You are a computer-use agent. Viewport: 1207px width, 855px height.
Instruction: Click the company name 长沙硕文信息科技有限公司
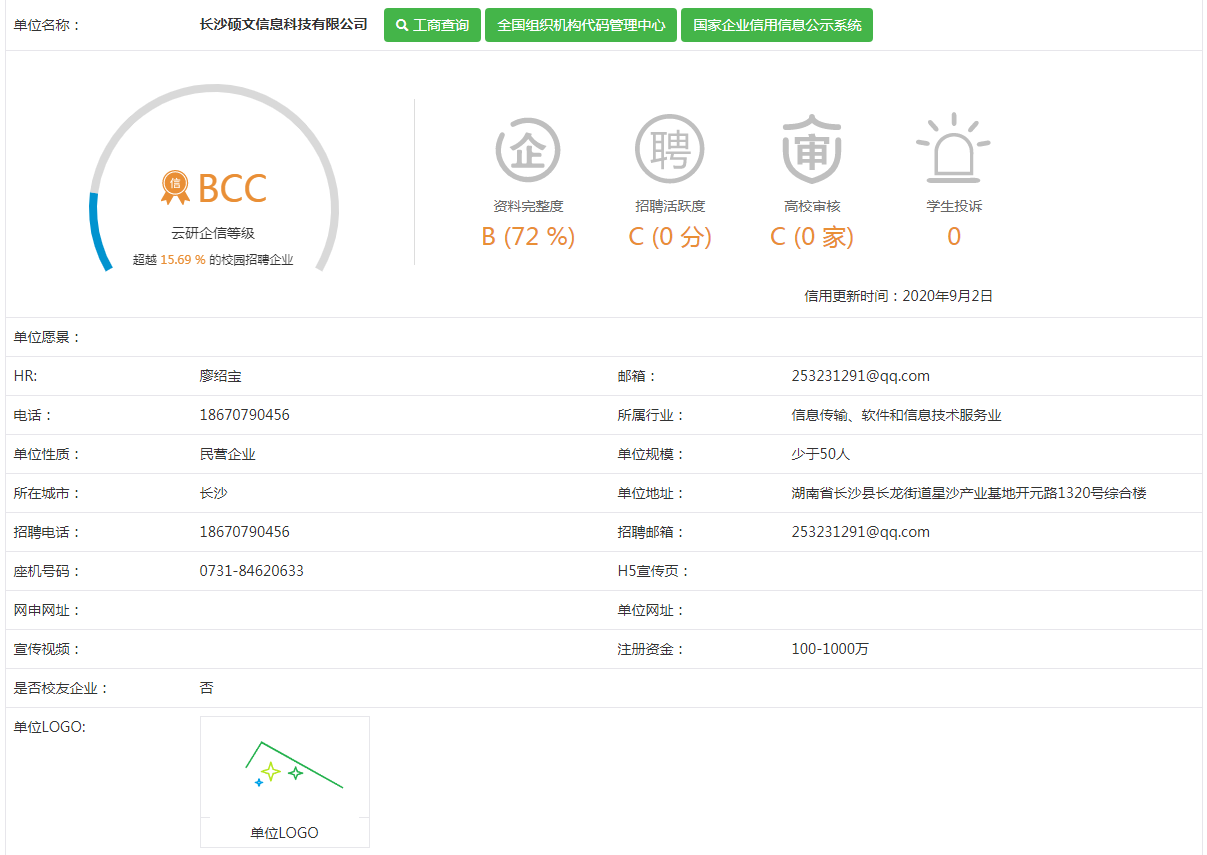pyautogui.click(x=284, y=24)
